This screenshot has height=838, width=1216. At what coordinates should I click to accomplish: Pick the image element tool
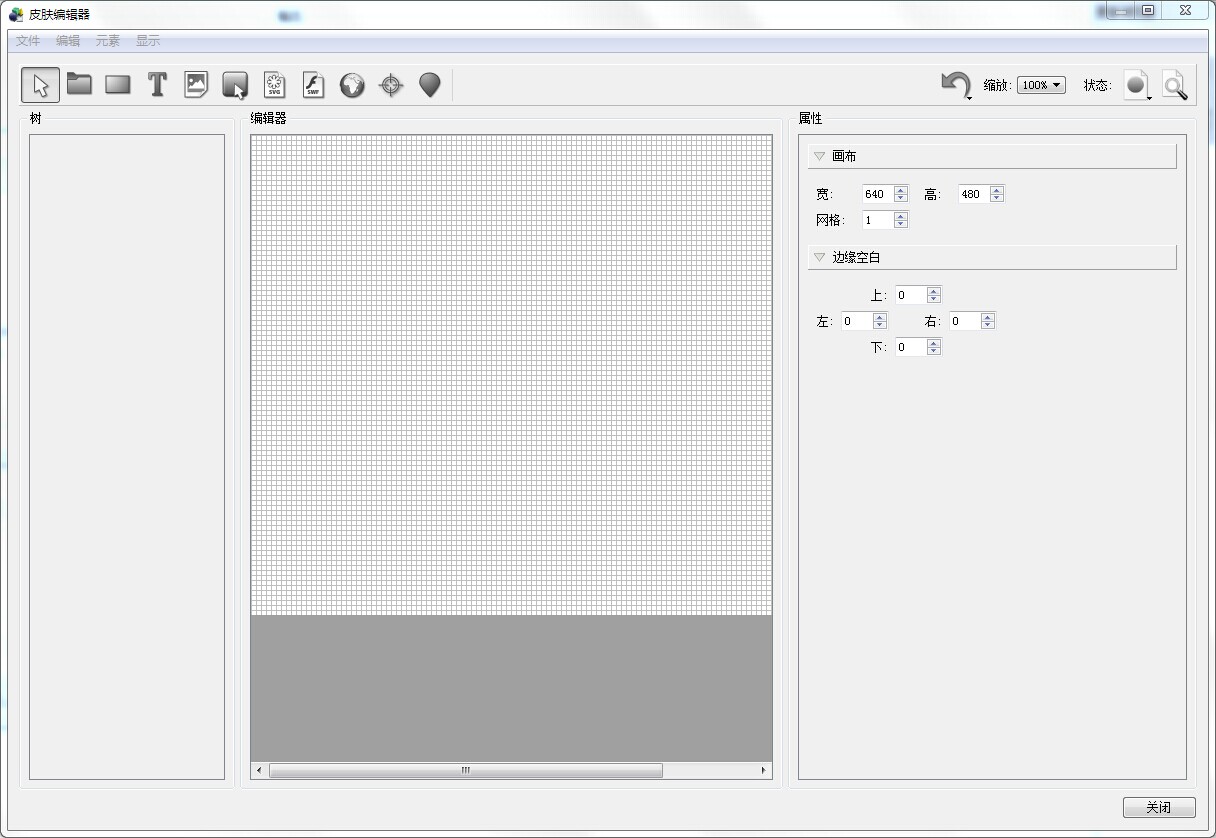click(x=196, y=85)
